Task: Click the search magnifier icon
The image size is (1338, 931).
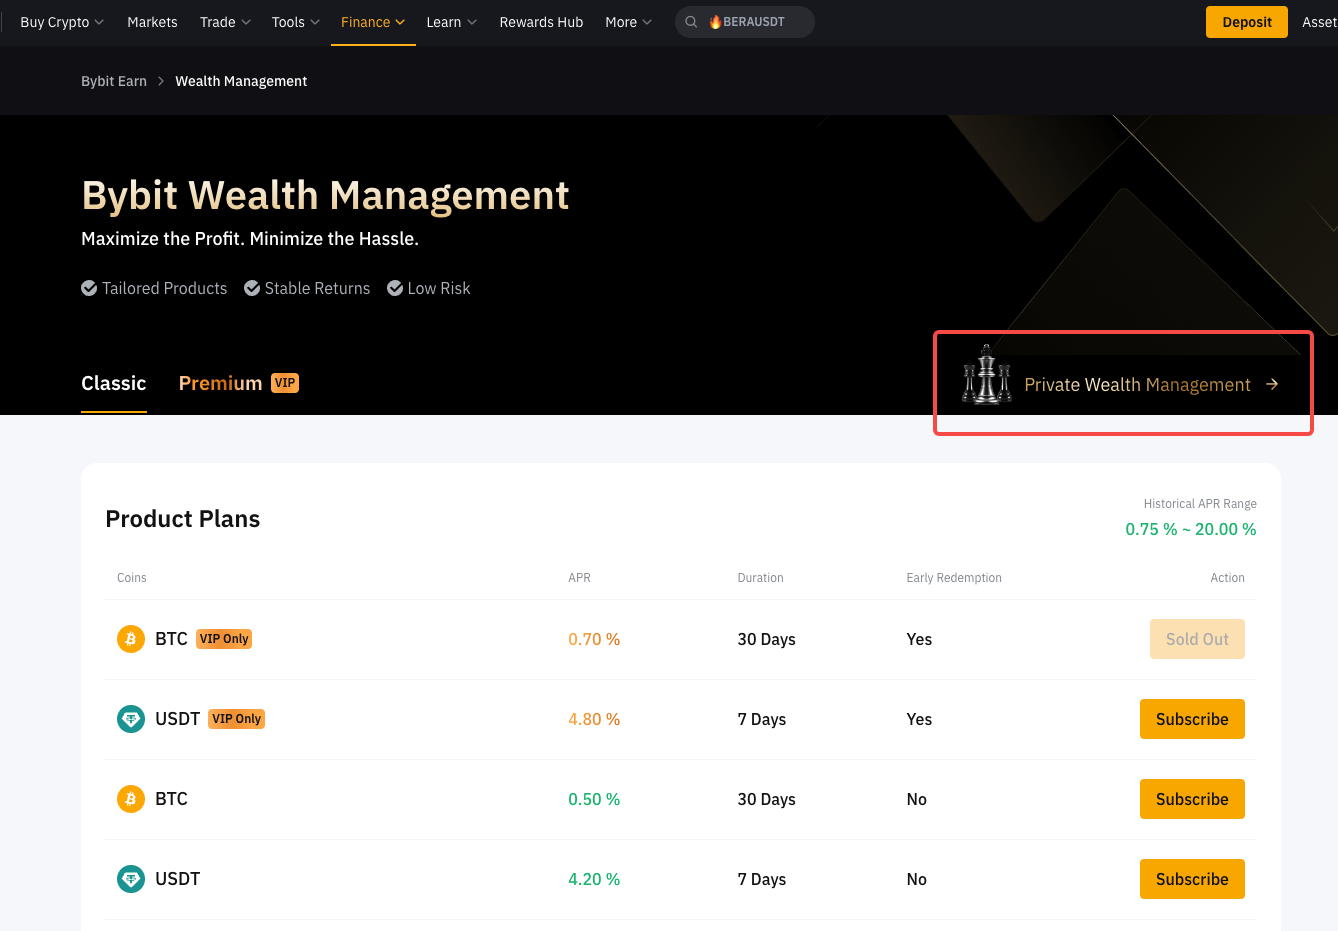Action: coord(691,22)
